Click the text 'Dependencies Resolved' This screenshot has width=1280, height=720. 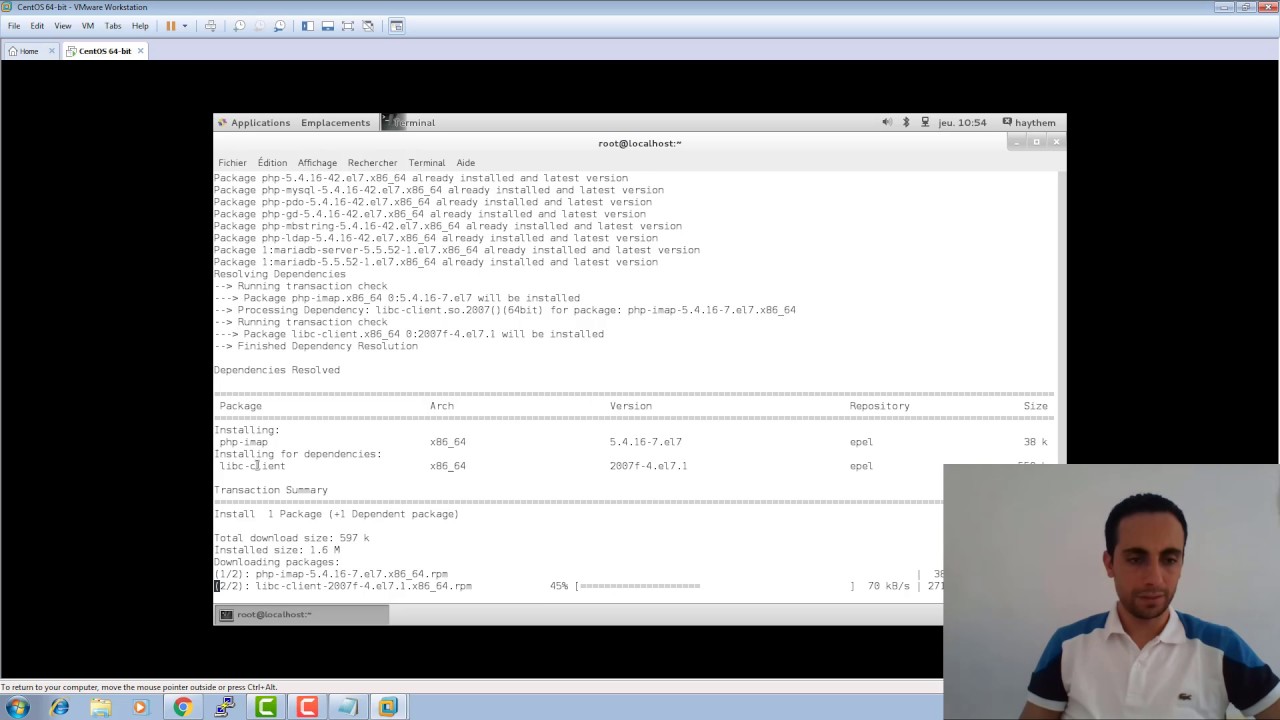[277, 370]
